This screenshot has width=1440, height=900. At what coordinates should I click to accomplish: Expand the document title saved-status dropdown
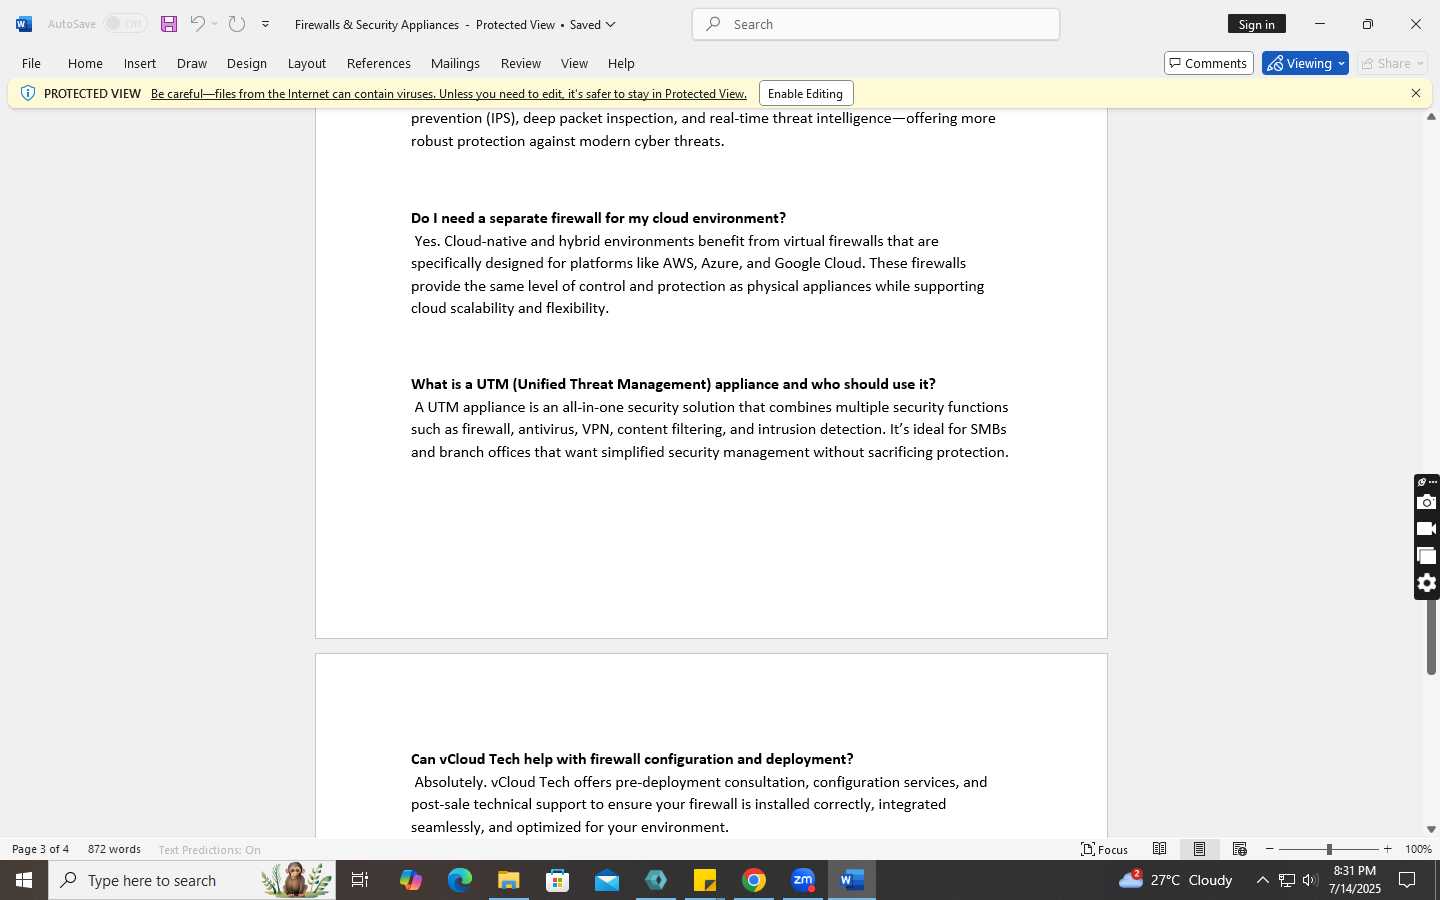coord(611,24)
